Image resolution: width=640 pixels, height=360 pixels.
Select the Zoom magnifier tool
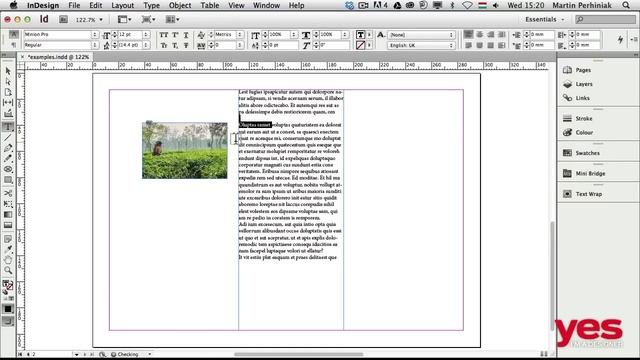pos(8,270)
